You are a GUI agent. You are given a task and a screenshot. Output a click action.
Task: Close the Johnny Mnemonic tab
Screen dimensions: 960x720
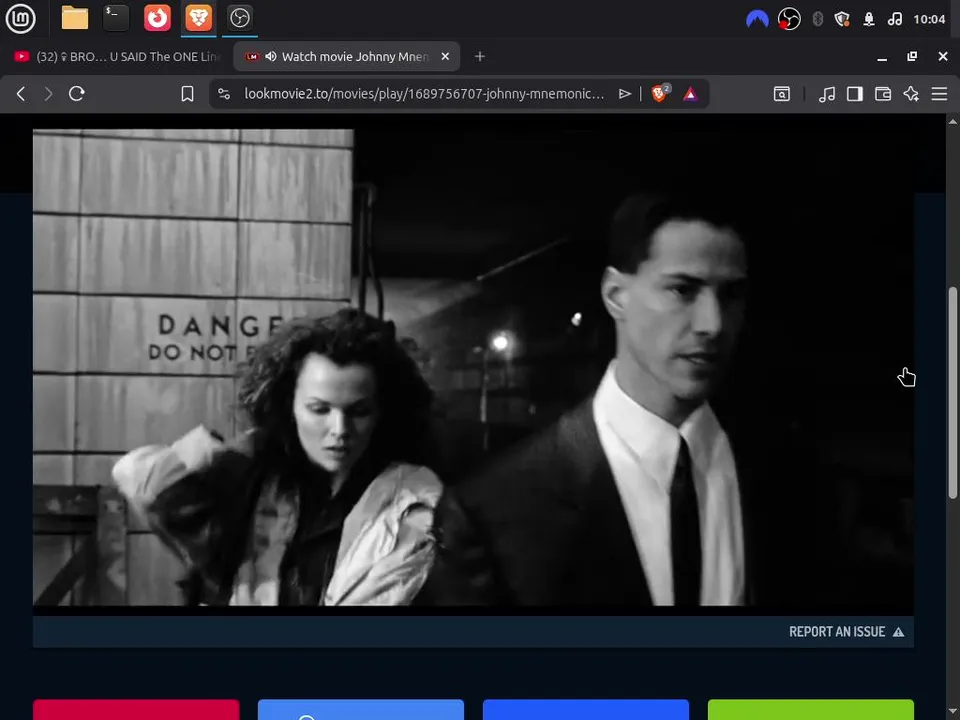[445, 56]
